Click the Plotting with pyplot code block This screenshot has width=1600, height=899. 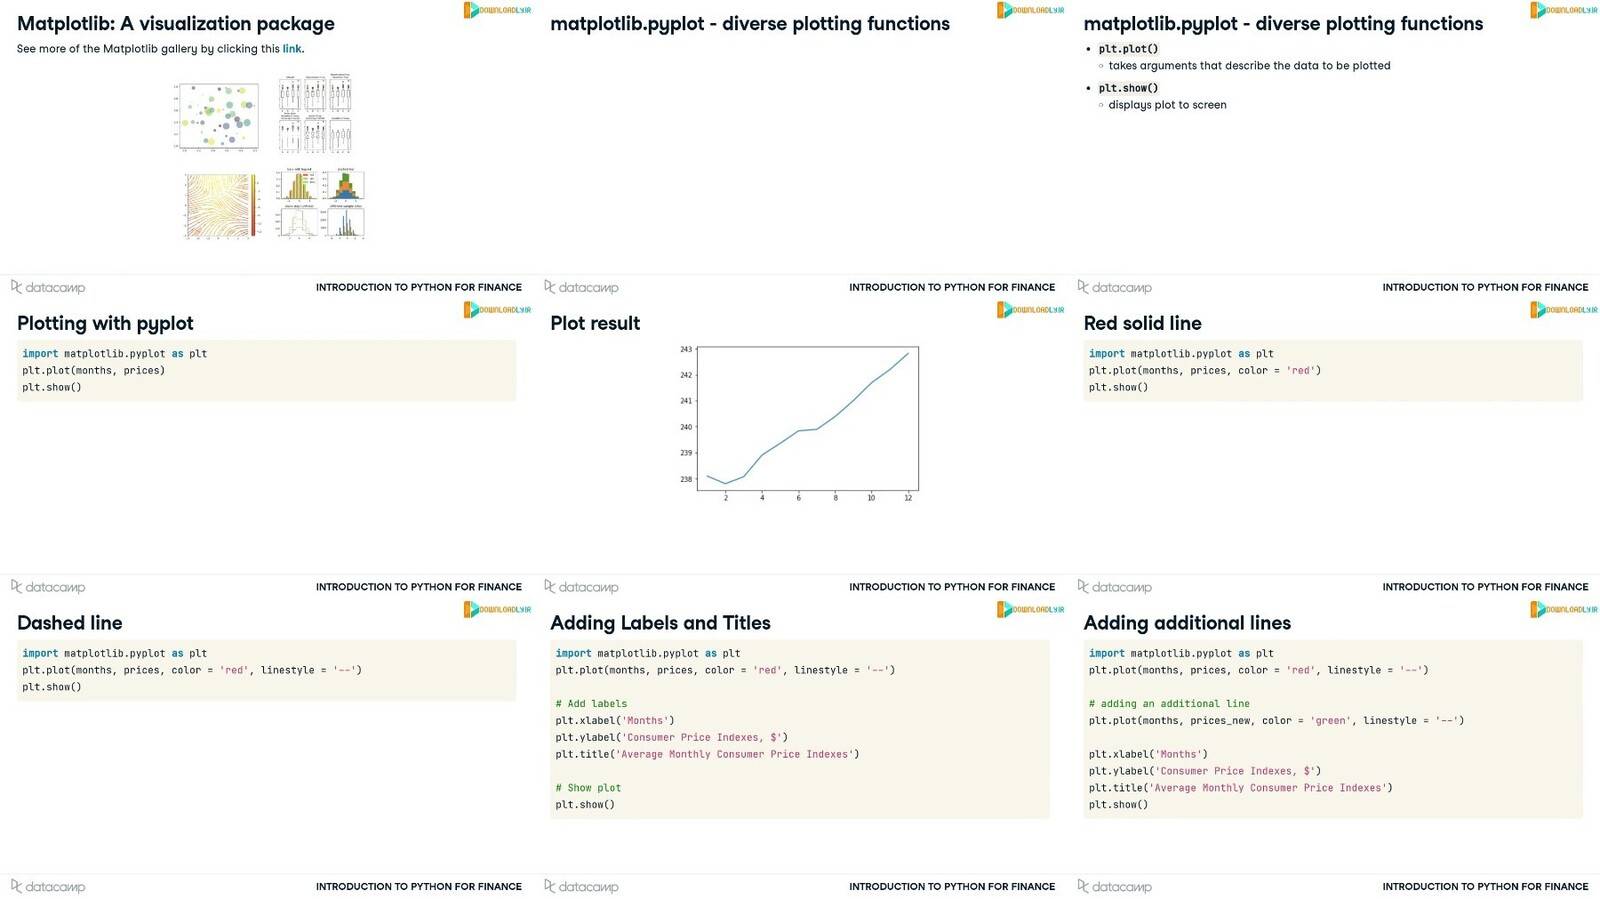tap(266, 371)
